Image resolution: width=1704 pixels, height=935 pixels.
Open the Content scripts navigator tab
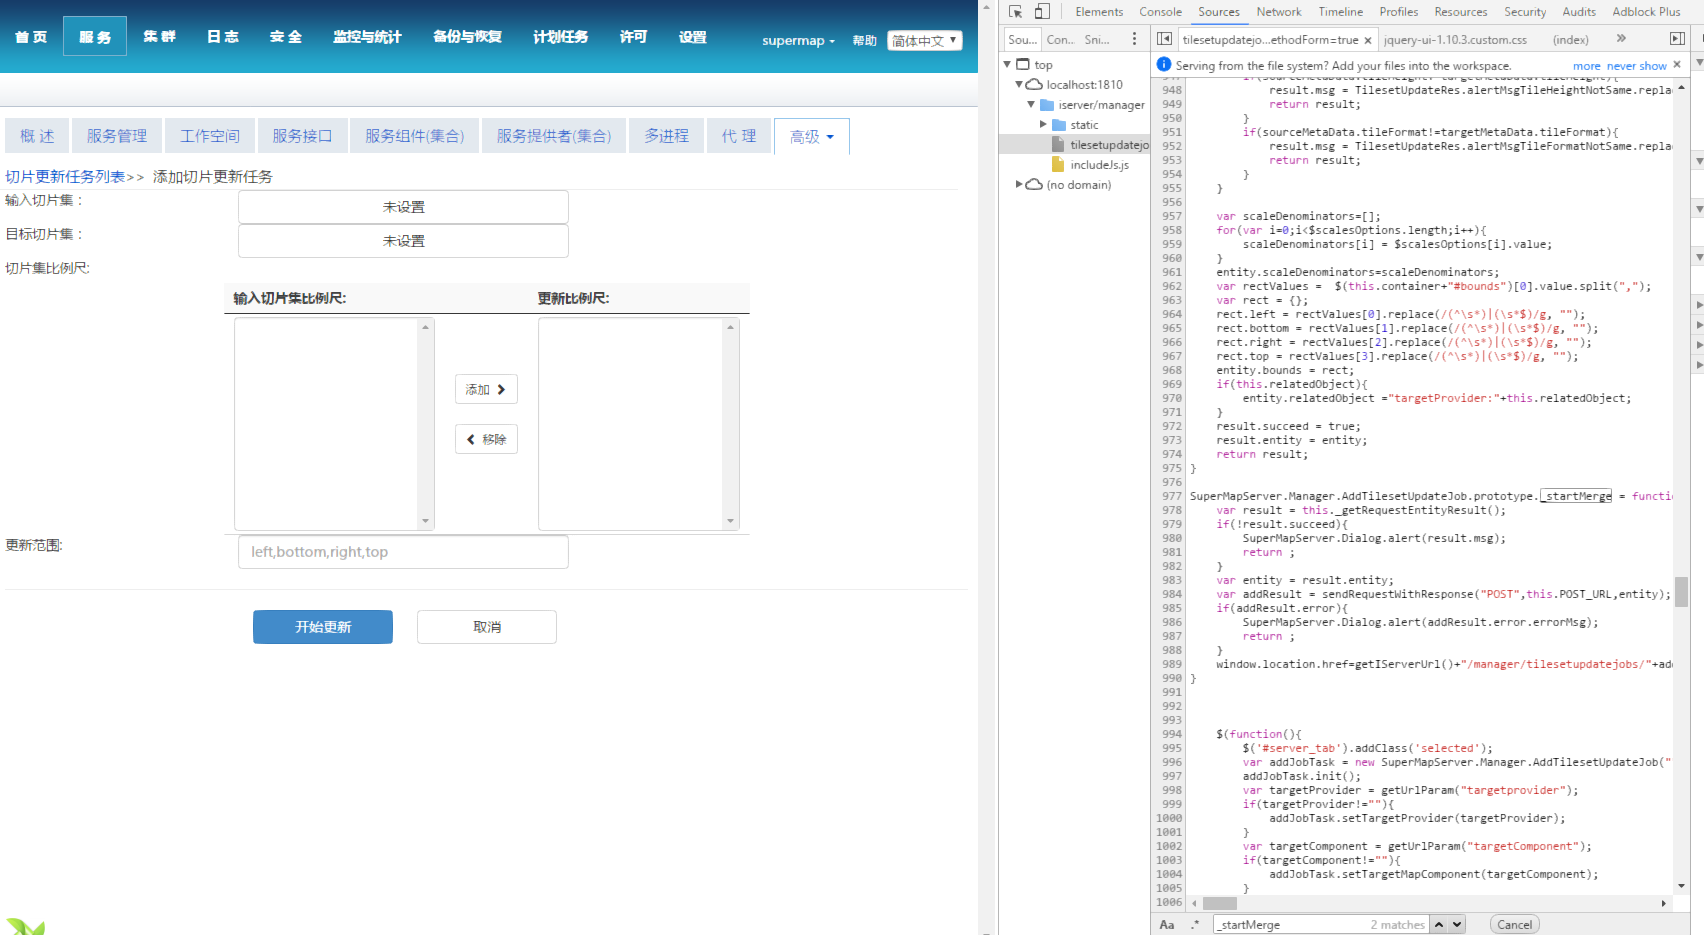(1060, 40)
